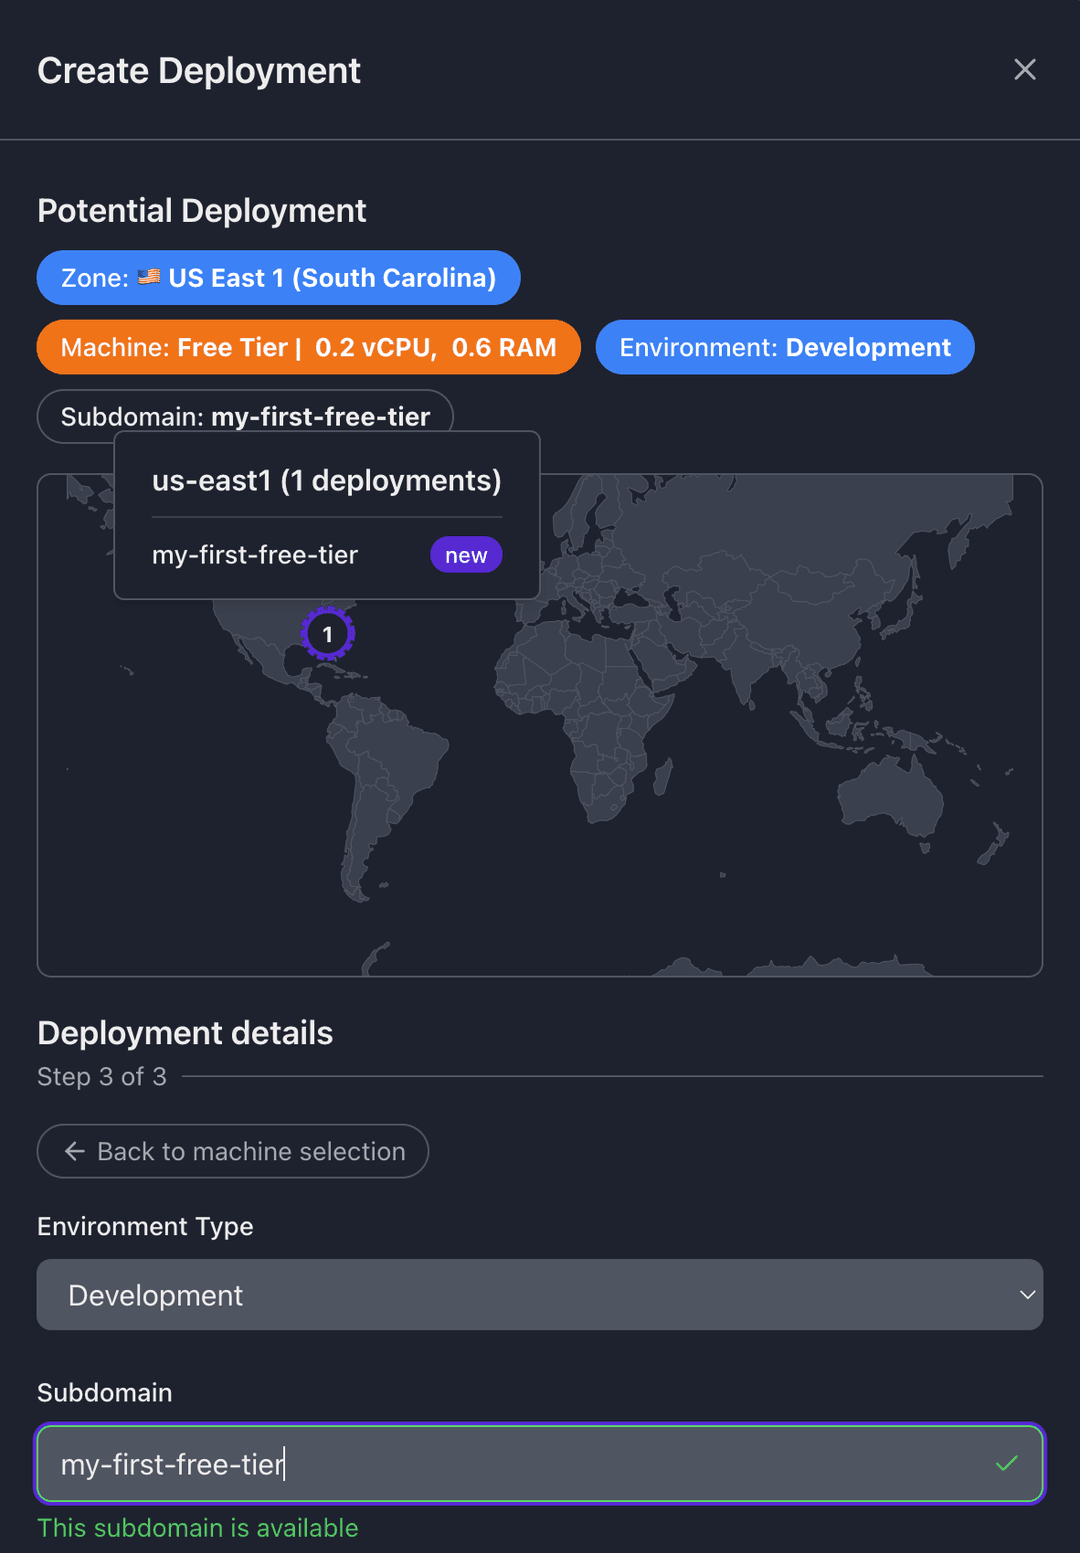Select the Zone: US East 1 badge
This screenshot has height=1553, width=1080.
click(x=278, y=278)
